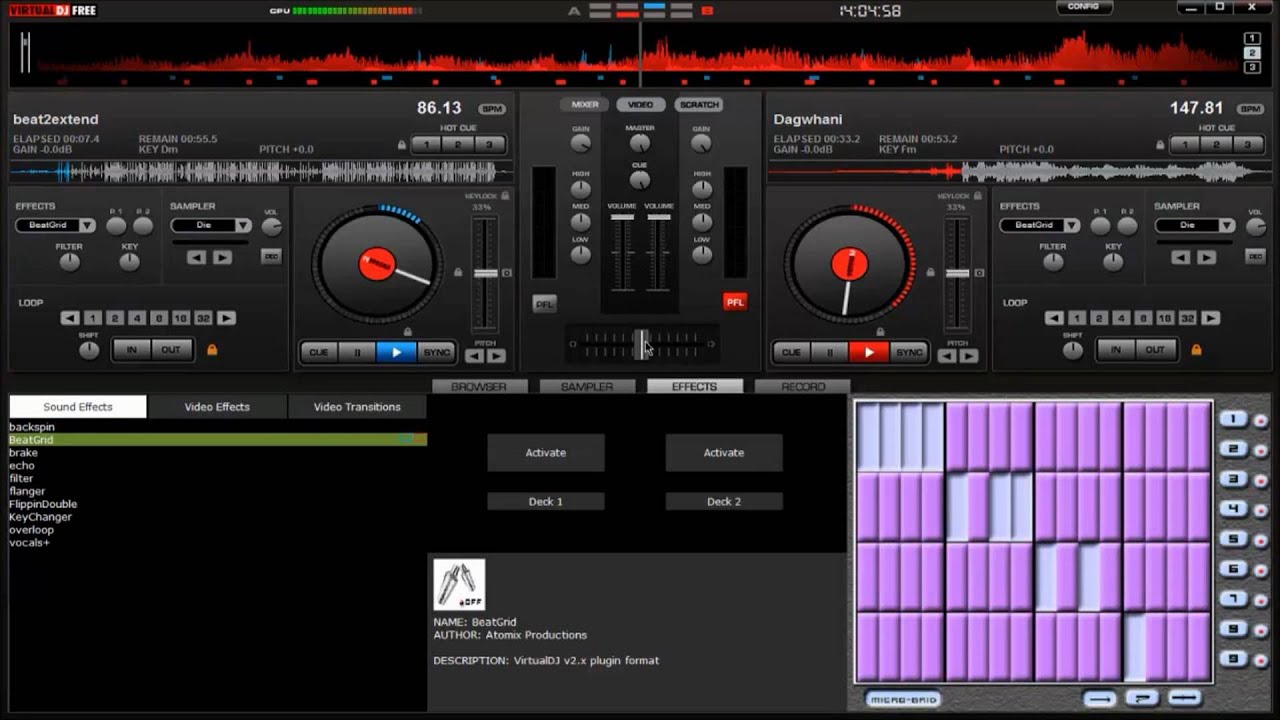Viewport: 1280px width, 720px height.
Task: Select previous sample on Dagwhani sampler
Action: tap(1181, 257)
